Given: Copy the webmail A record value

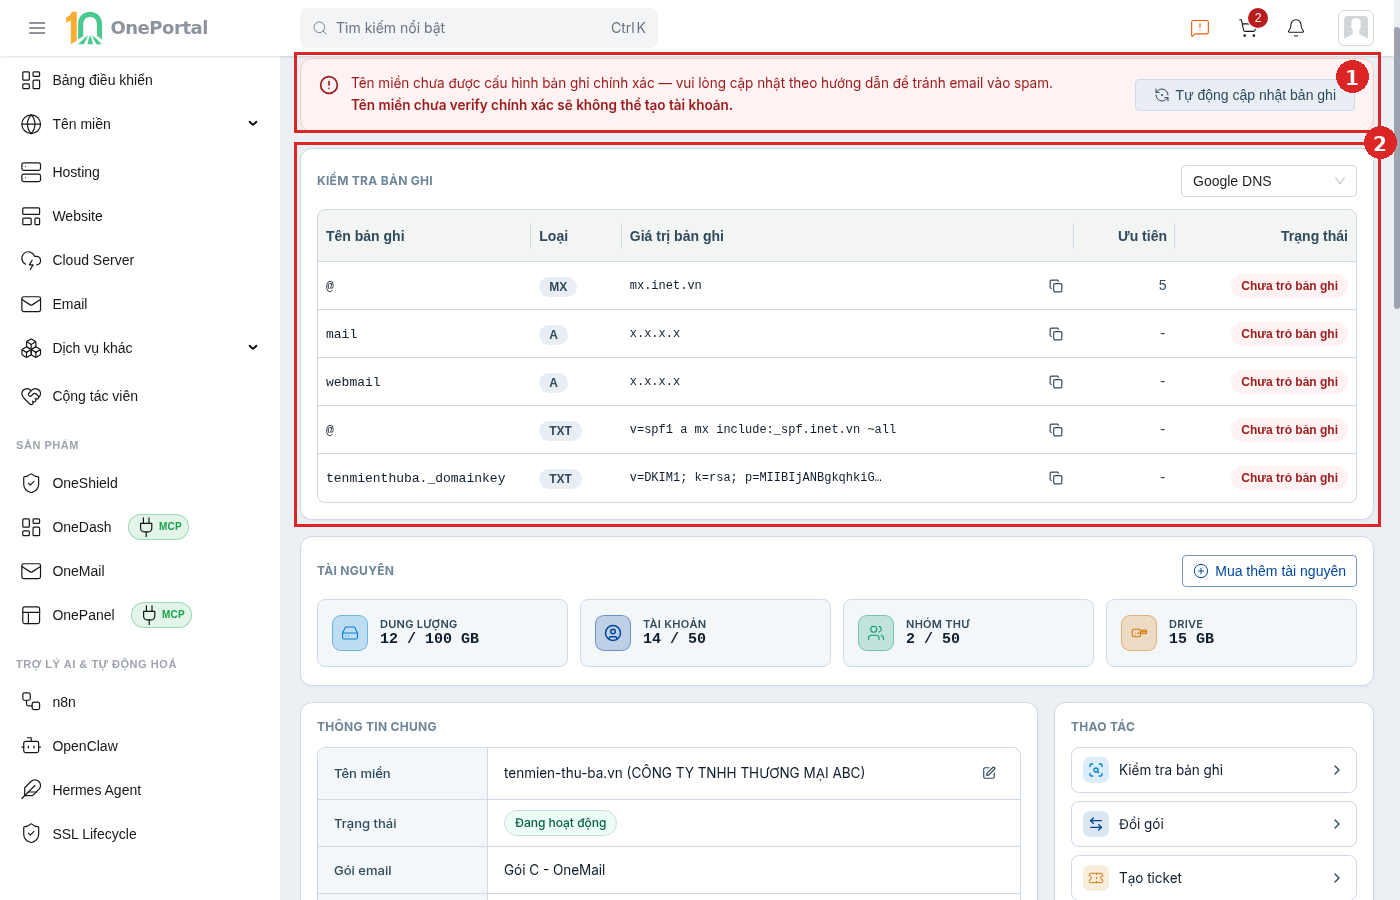Looking at the screenshot, I should tap(1055, 382).
